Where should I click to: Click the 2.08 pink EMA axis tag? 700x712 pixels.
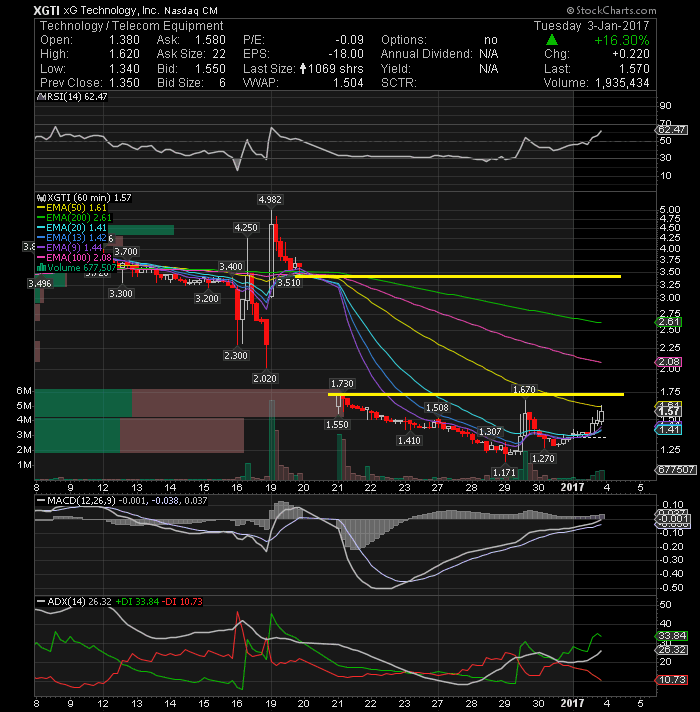[x=669, y=362]
